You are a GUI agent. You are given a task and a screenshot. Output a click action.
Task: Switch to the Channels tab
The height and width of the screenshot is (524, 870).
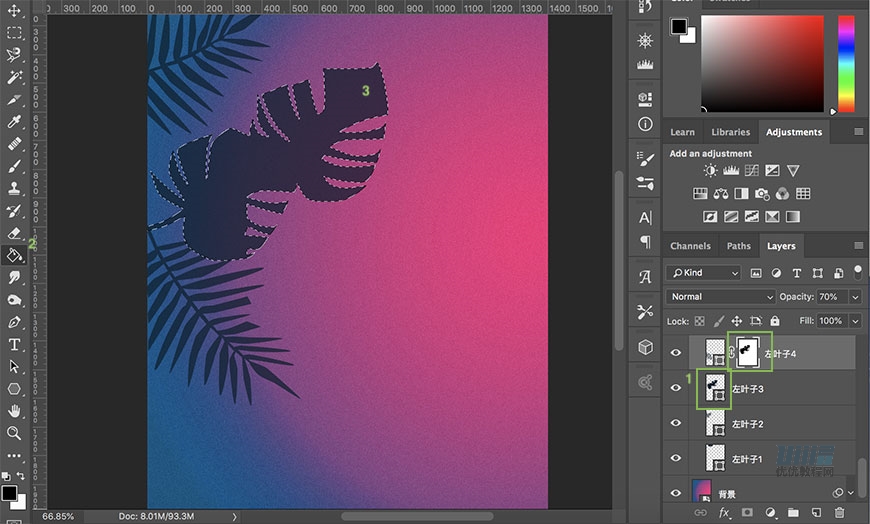click(690, 246)
